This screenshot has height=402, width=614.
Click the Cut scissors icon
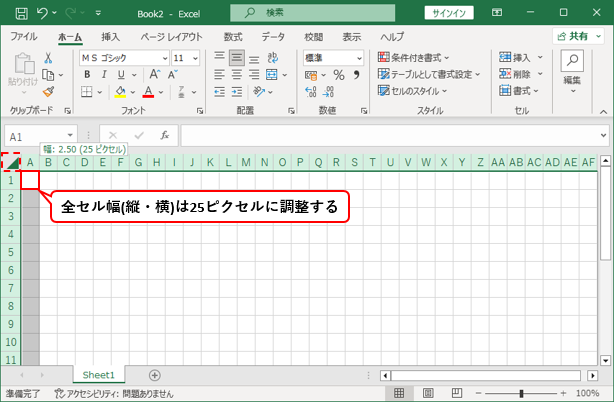[x=48, y=58]
